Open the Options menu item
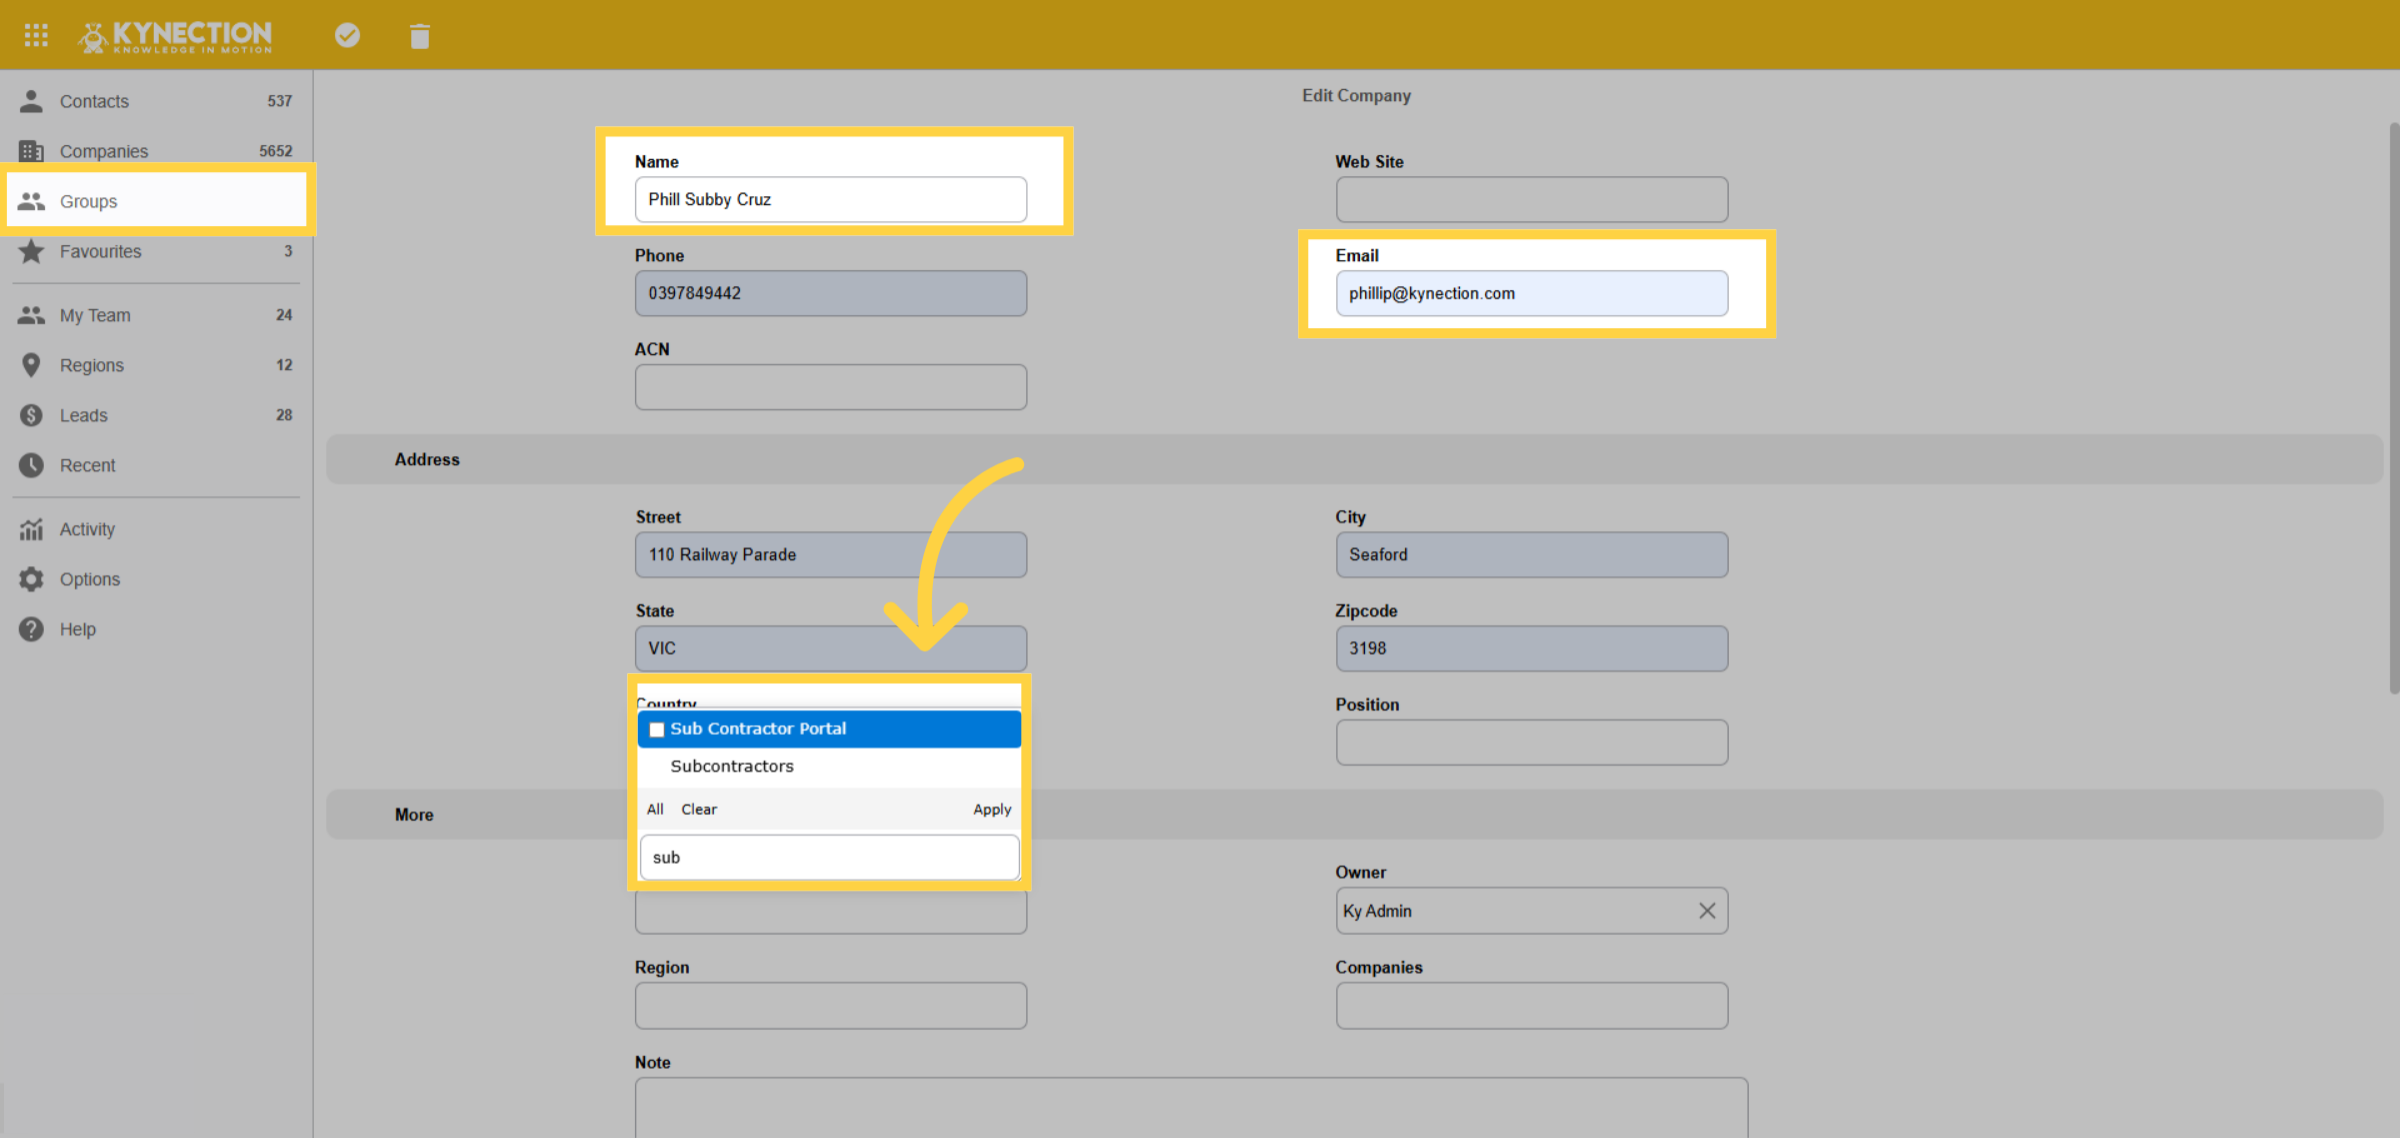Image resolution: width=2400 pixels, height=1138 pixels. [156, 579]
